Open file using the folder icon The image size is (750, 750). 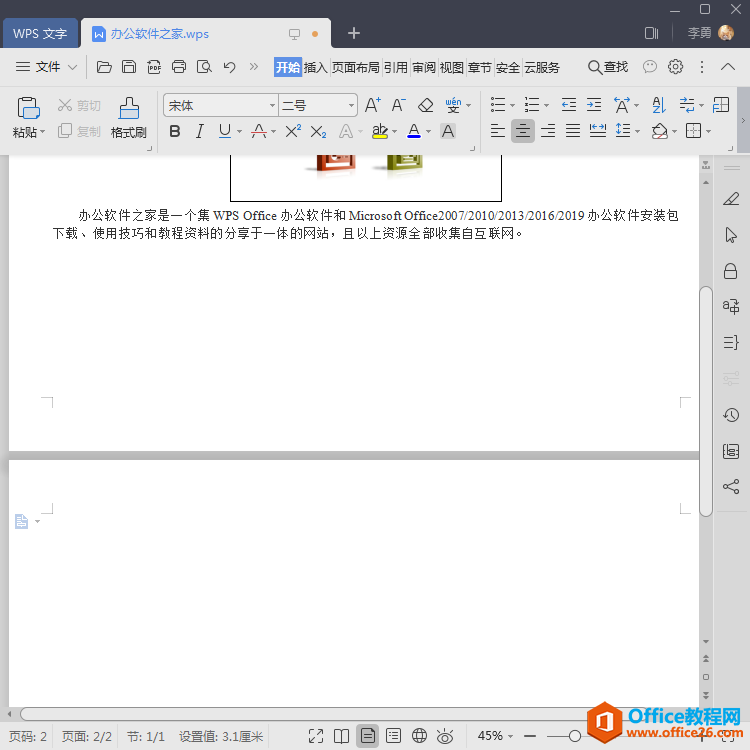(104, 67)
